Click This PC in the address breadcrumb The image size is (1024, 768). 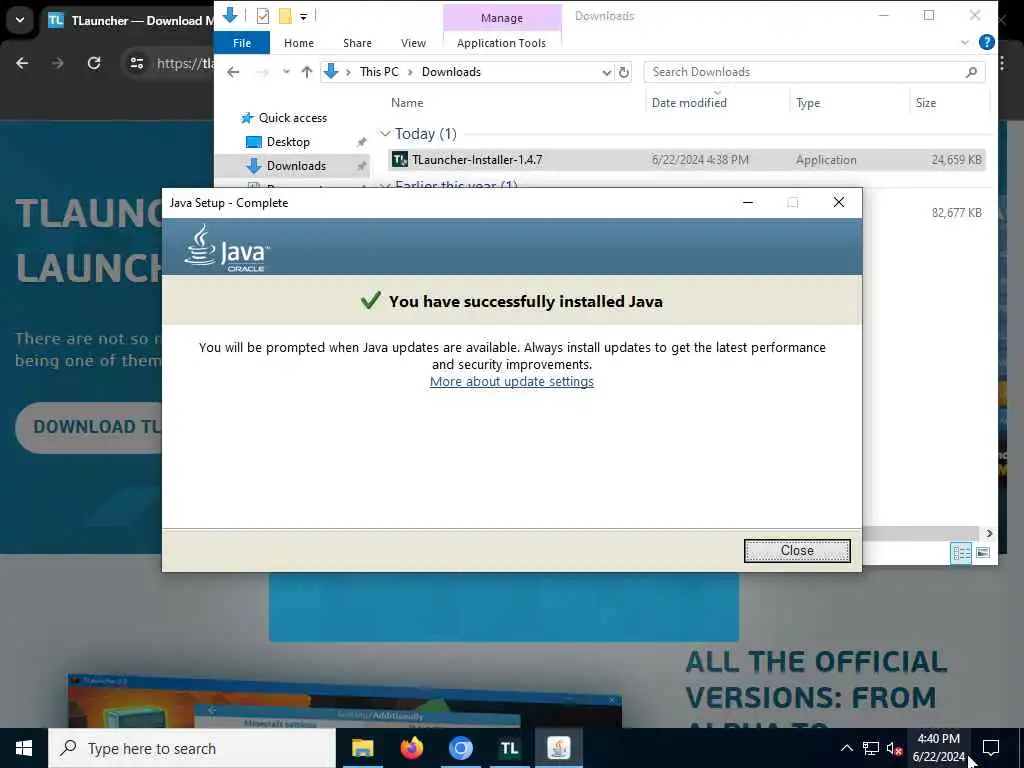coord(379,72)
